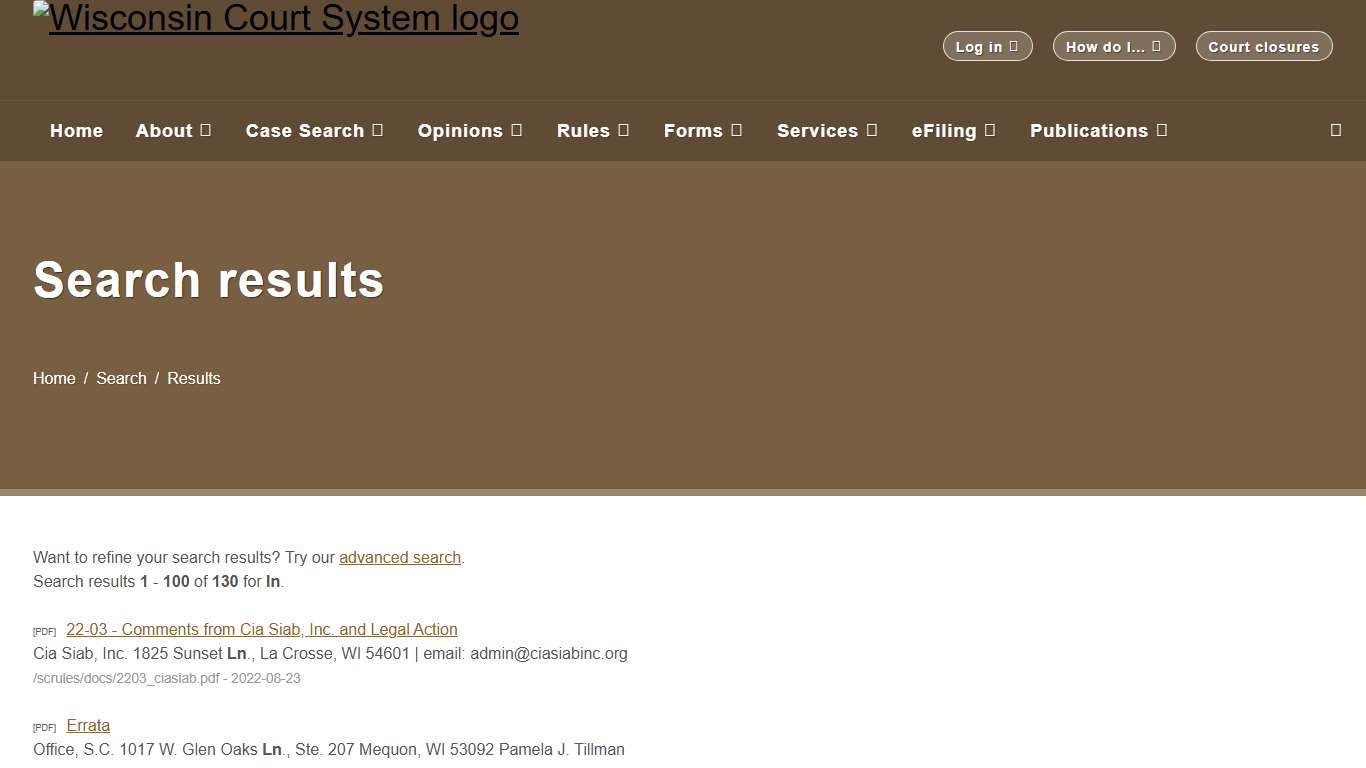1366x768 pixels.
Task: Navigate to Home via breadcrumb
Action: (x=54, y=378)
